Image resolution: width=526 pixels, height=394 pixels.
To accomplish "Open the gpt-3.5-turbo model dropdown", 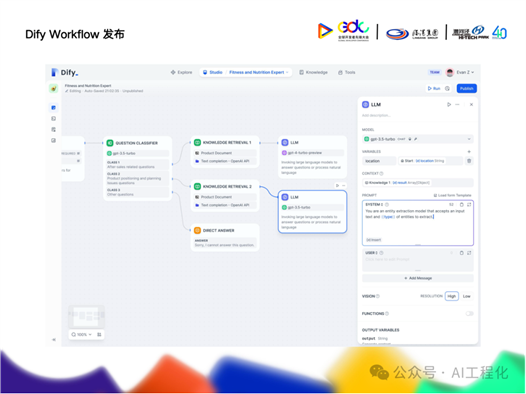I will tap(418, 139).
